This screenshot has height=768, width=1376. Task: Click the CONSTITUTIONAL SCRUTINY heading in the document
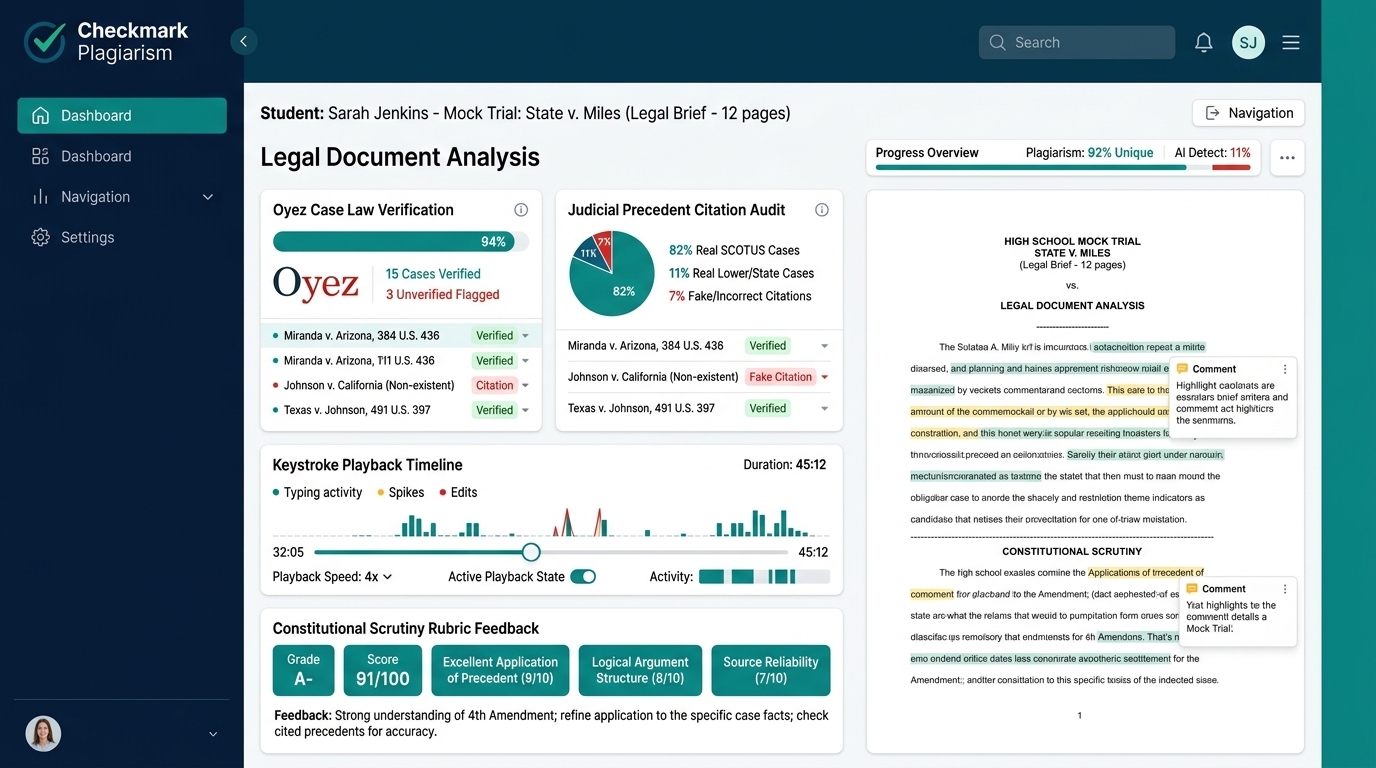(x=1072, y=551)
